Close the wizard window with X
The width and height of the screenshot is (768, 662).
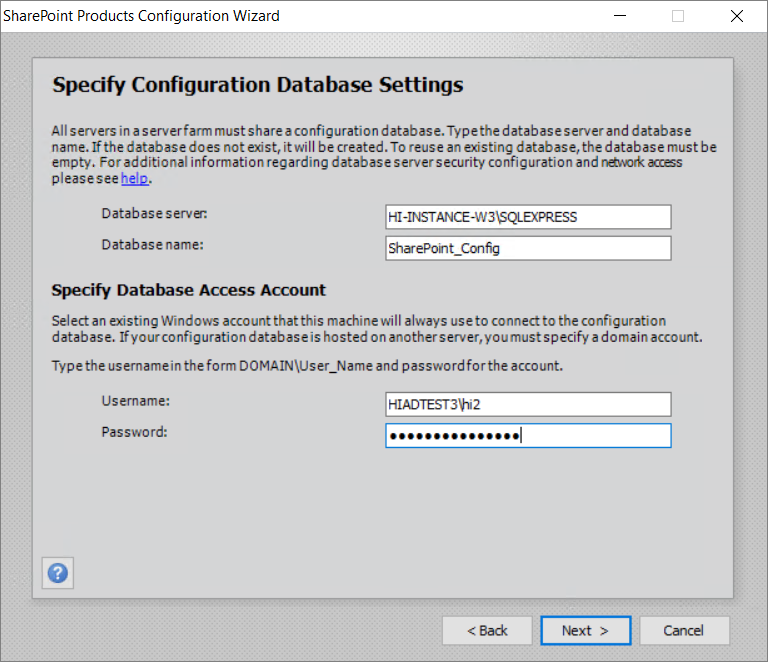(737, 16)
